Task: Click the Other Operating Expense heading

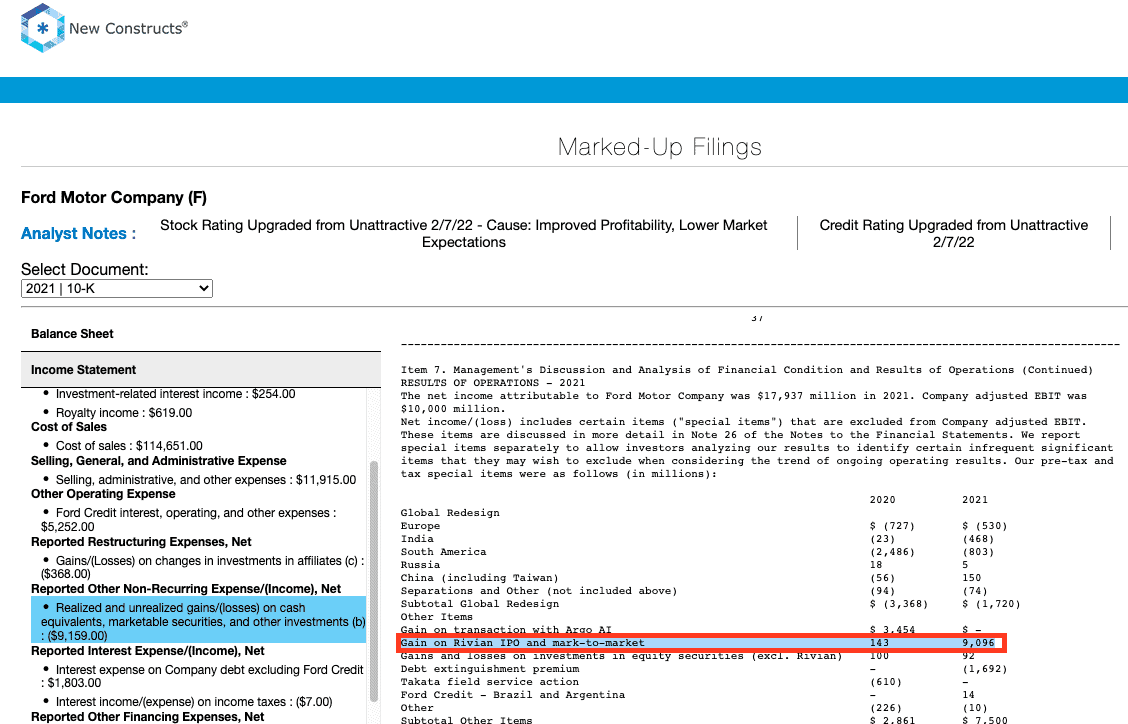Action: [x=104, y=494]
